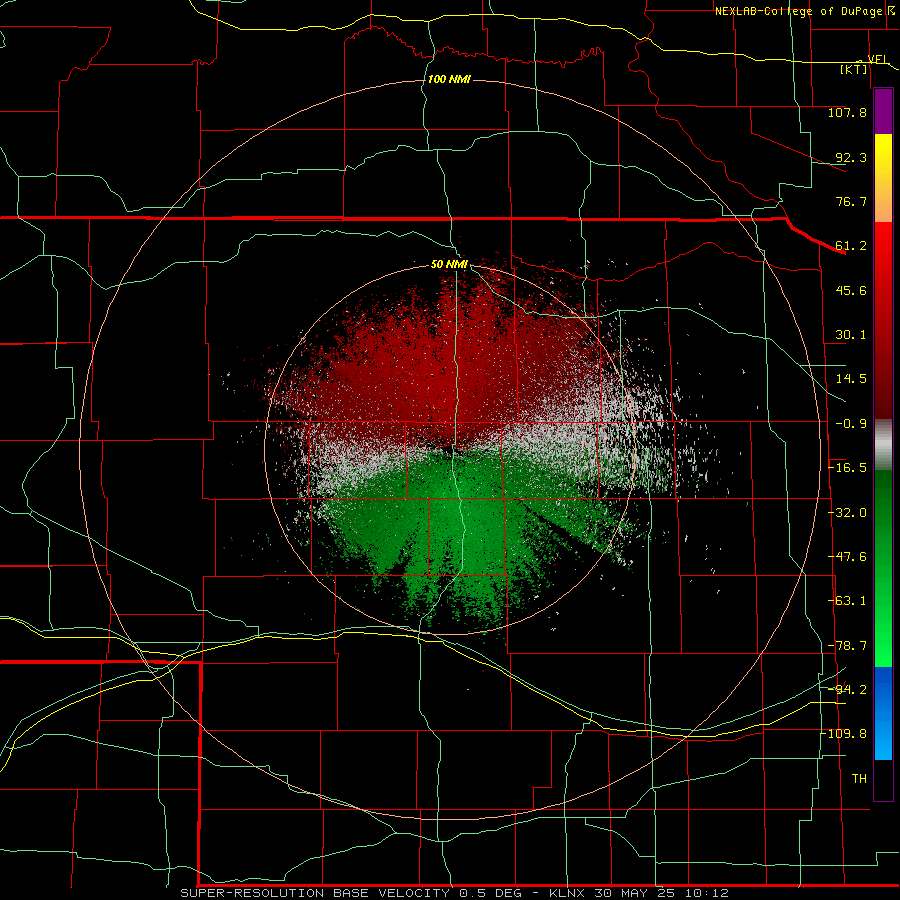Screen dimensions: 900x900
Task: Click the 107.8 legend value
Action: (x=847, y=112)
